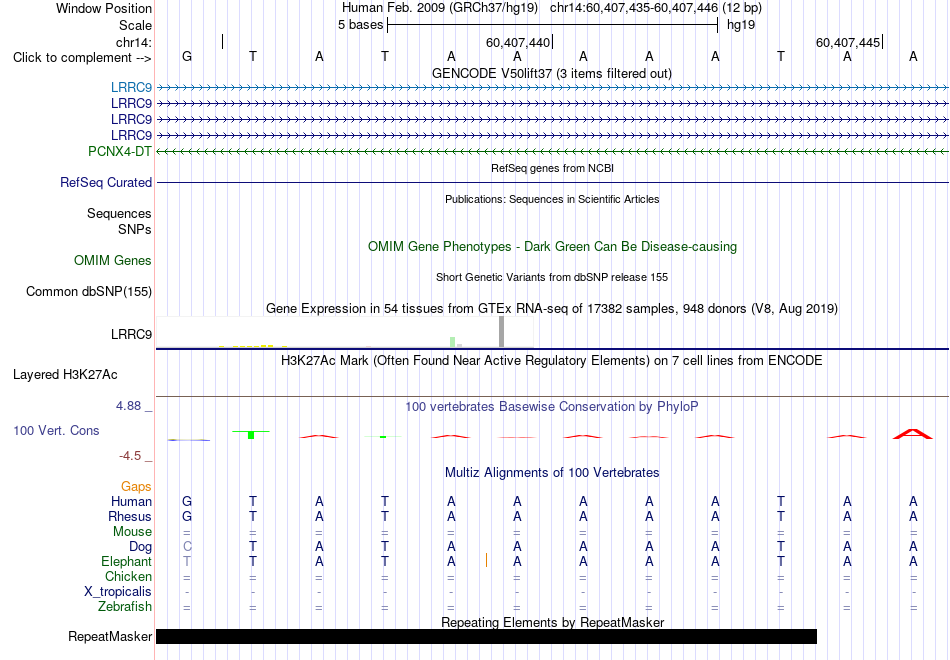The width and height of the screenshot is (950, 660).
Task: Select the "Chicken" alignment row label
Action: [x=128, y=576]
